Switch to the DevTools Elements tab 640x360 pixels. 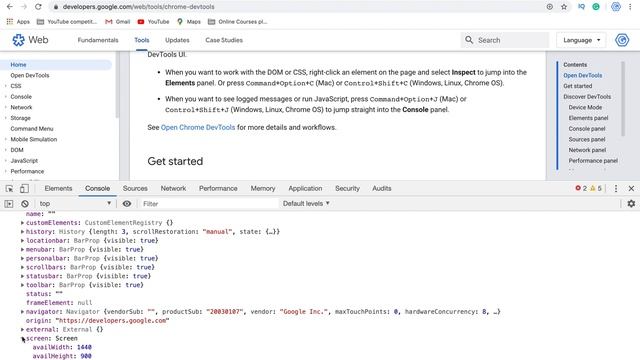tap(58, 189)
